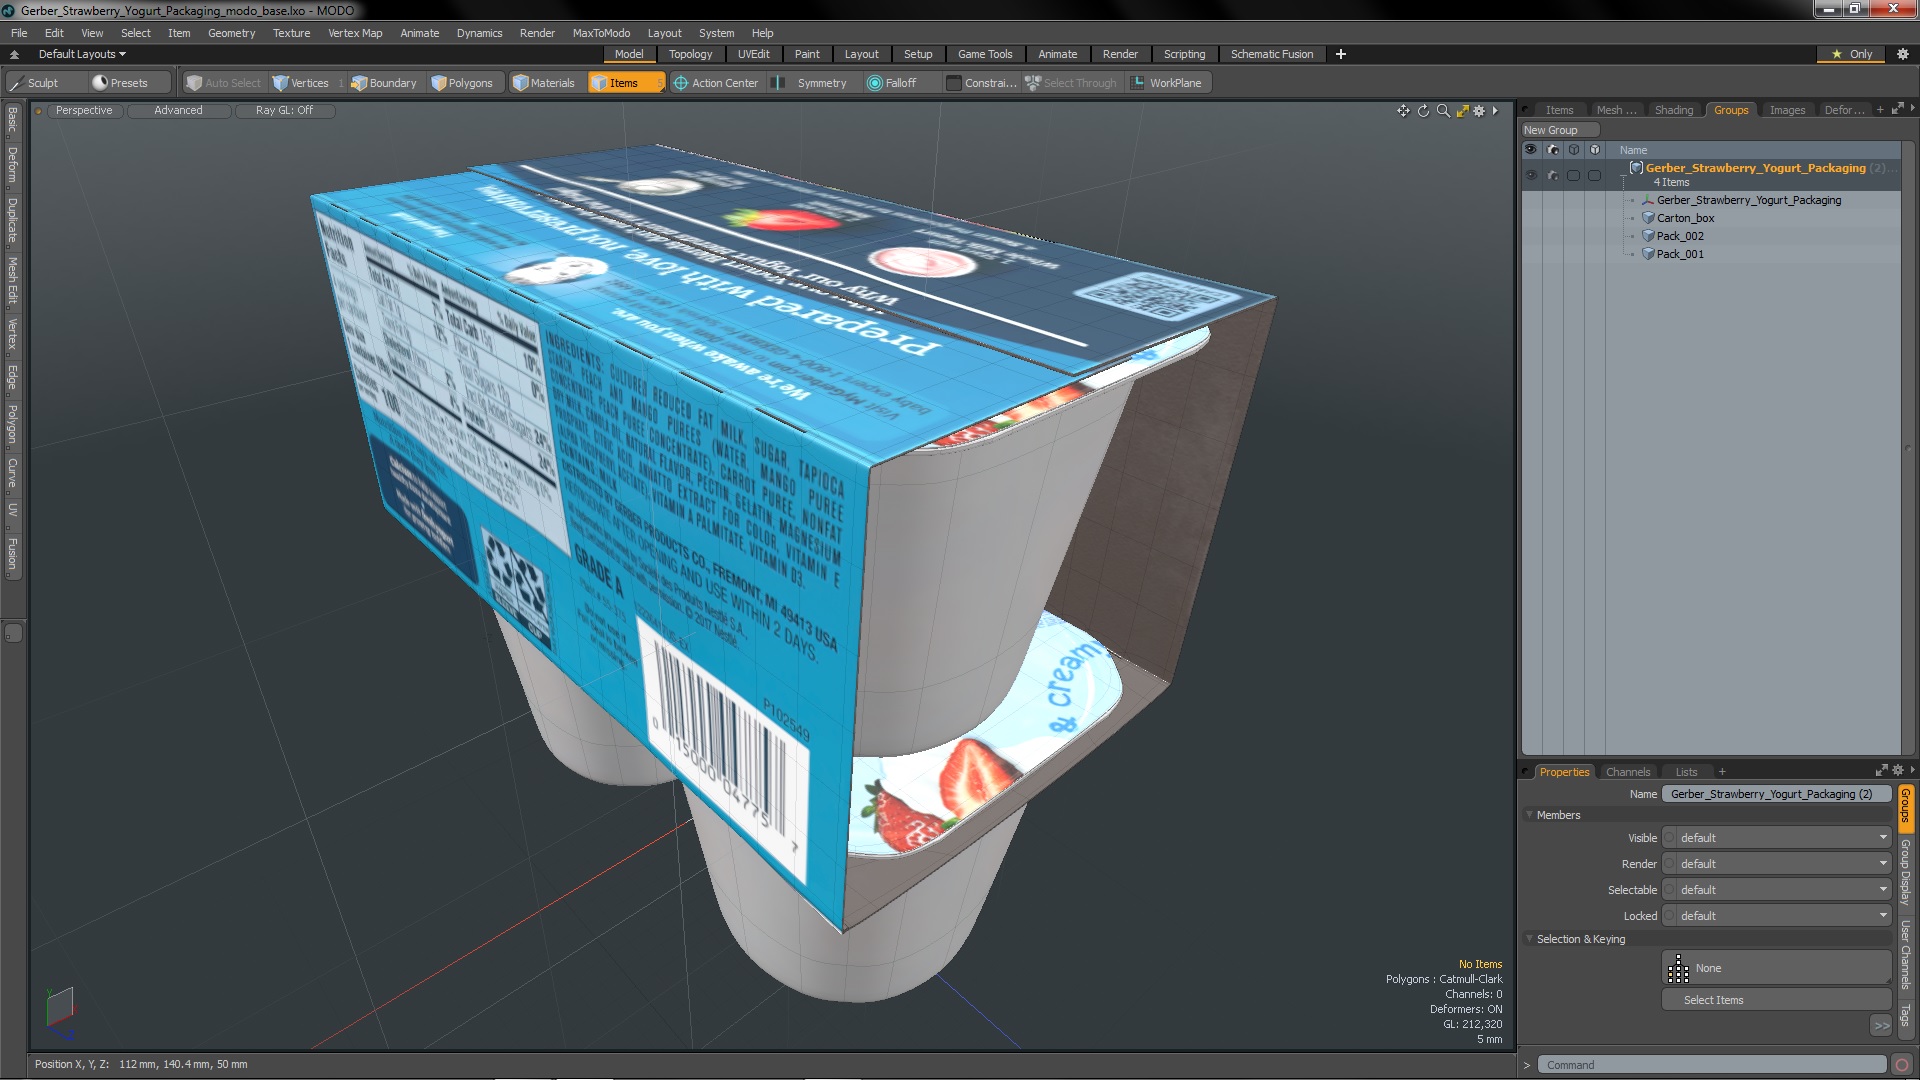
Task: Toggle locked box for Gerber group
Action: tap(1594, 175)
